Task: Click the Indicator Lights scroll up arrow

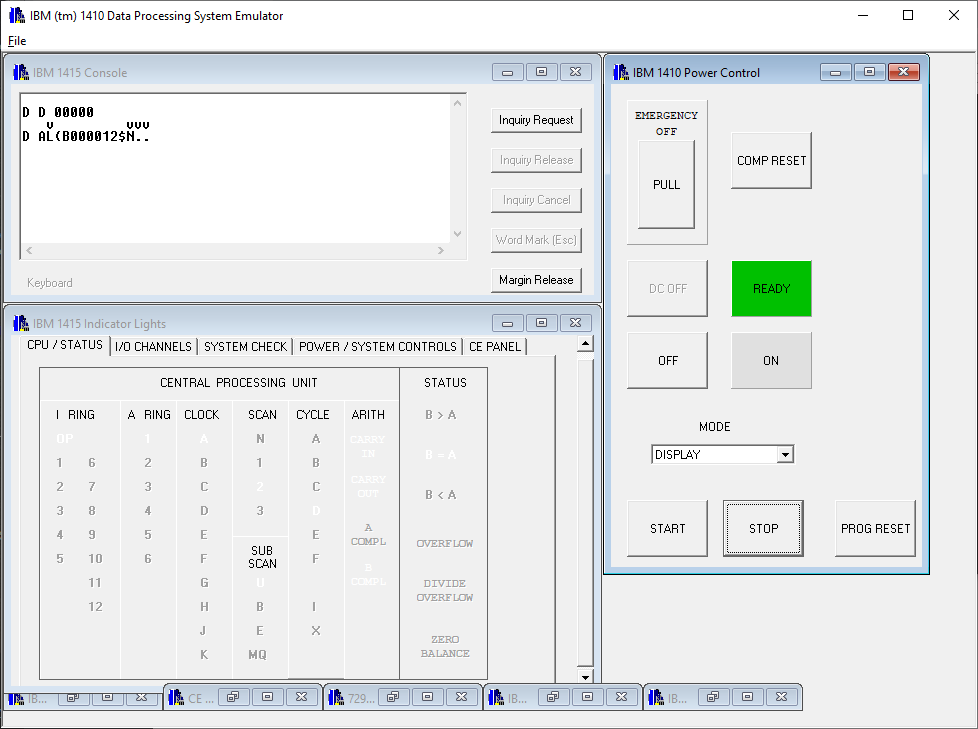Action: pyautogui.click(x=585, y=344)
